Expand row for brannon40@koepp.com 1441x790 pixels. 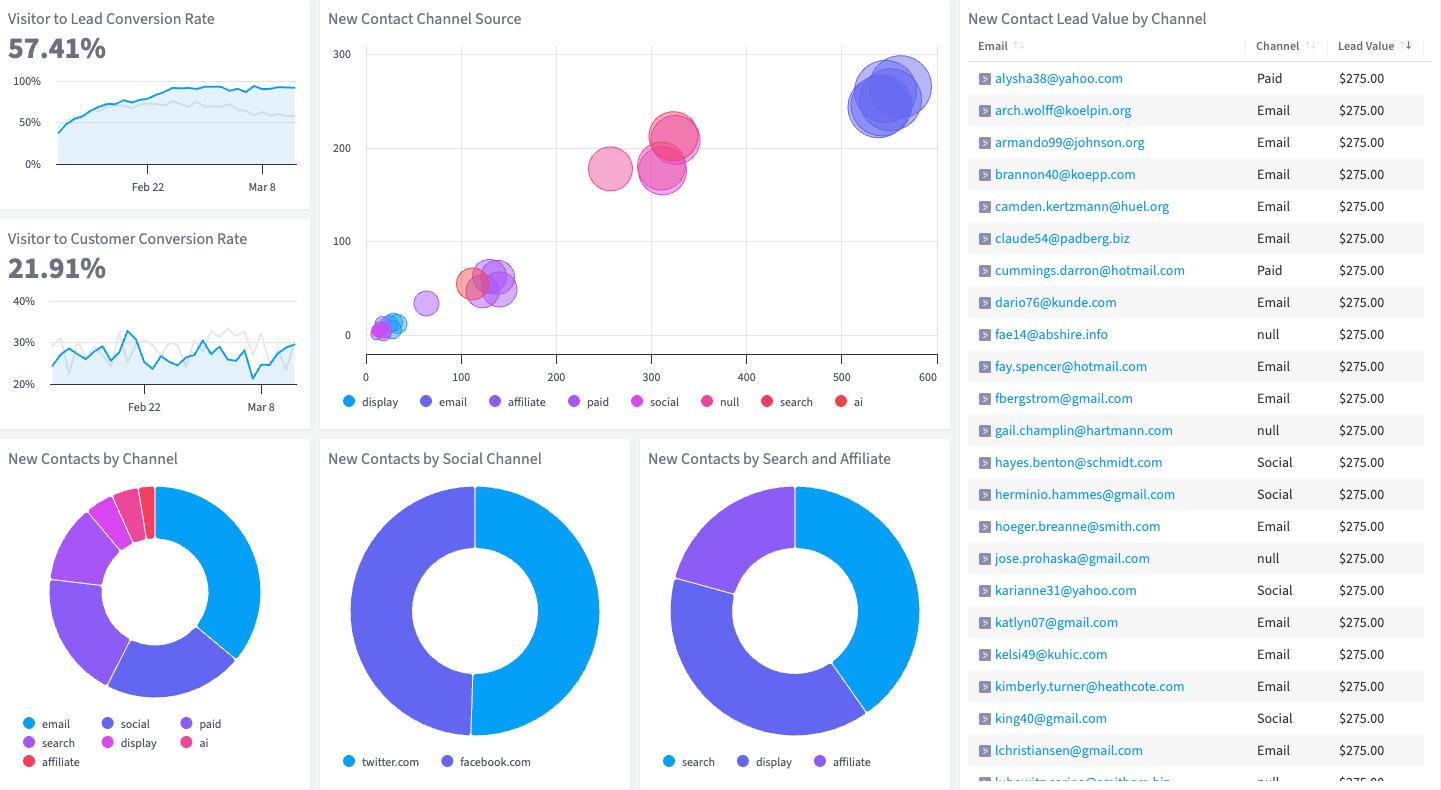[x=984, y=174]
